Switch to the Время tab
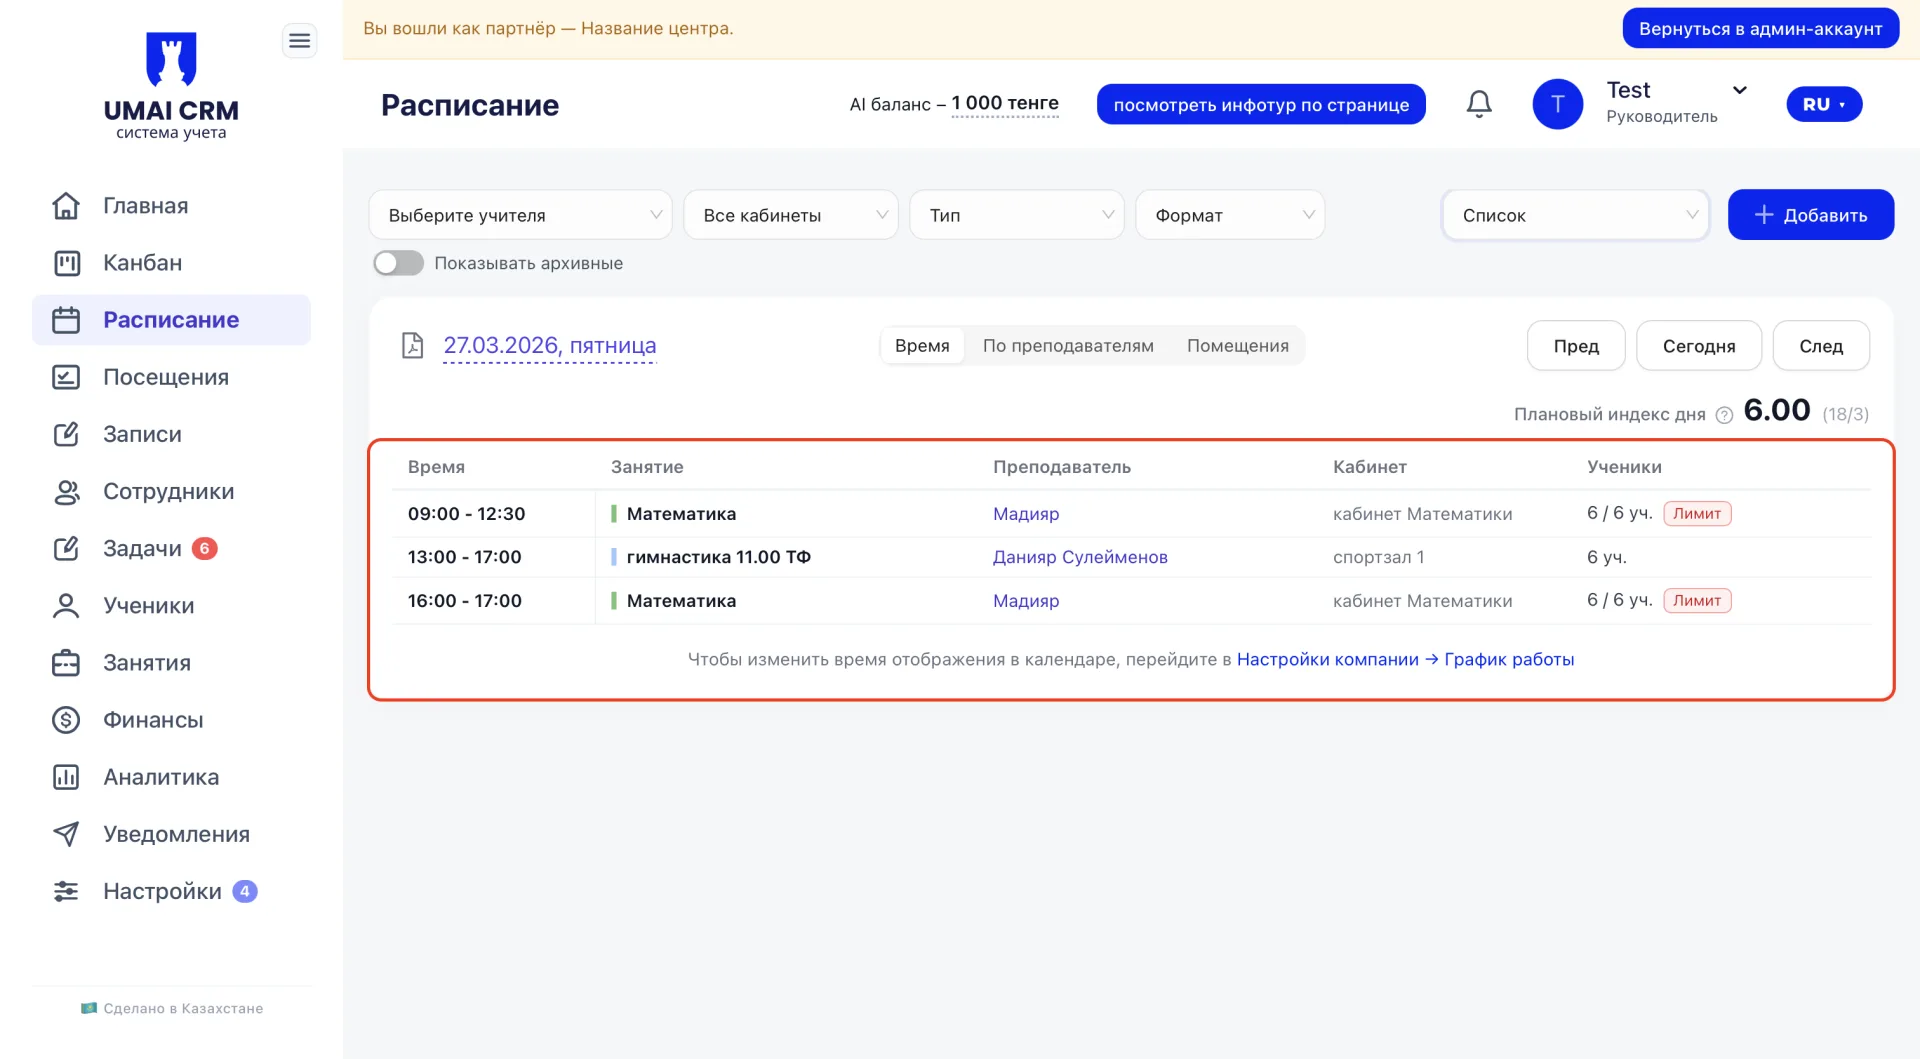Image resolution: width=1920 pixels, height=1059 pixels. [922, 346]
